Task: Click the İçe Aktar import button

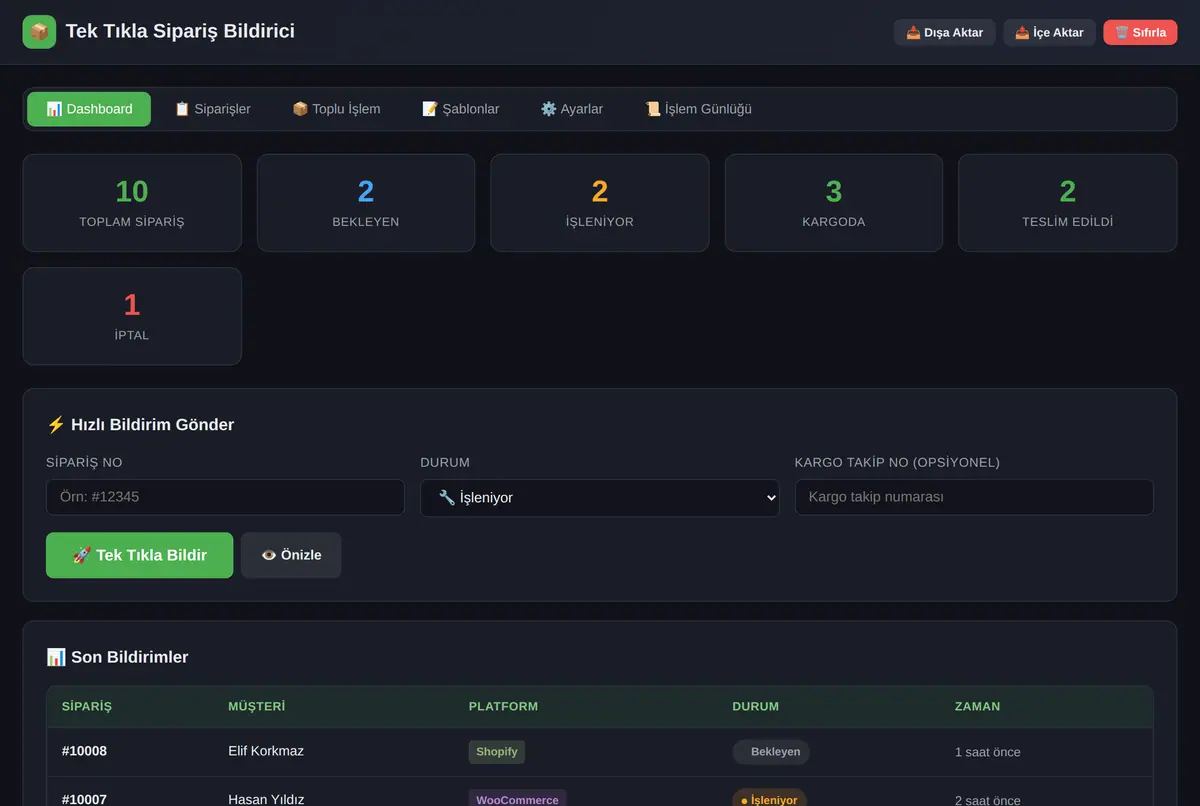Action: coord(1049,32)
